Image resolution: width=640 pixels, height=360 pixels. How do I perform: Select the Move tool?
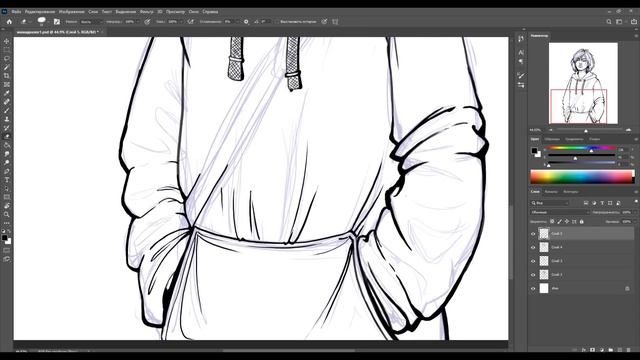pyautogui.click(x=7, y=41)
